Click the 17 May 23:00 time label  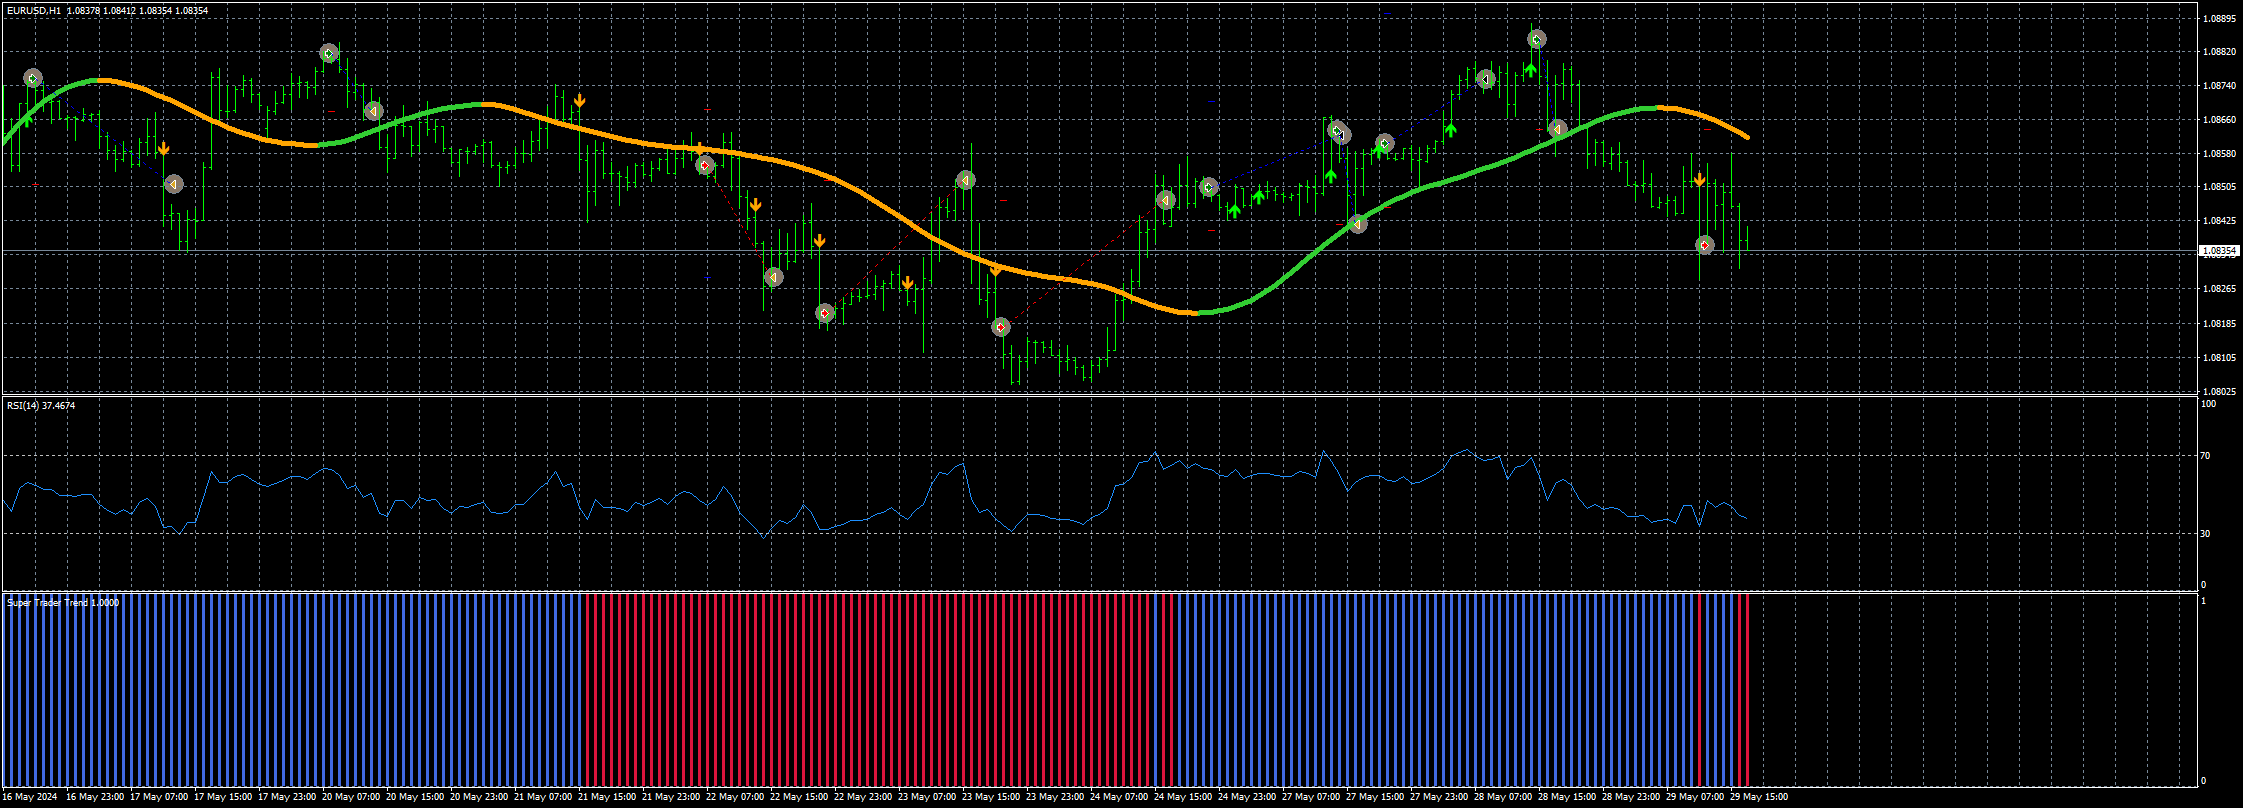coord(287,797)
